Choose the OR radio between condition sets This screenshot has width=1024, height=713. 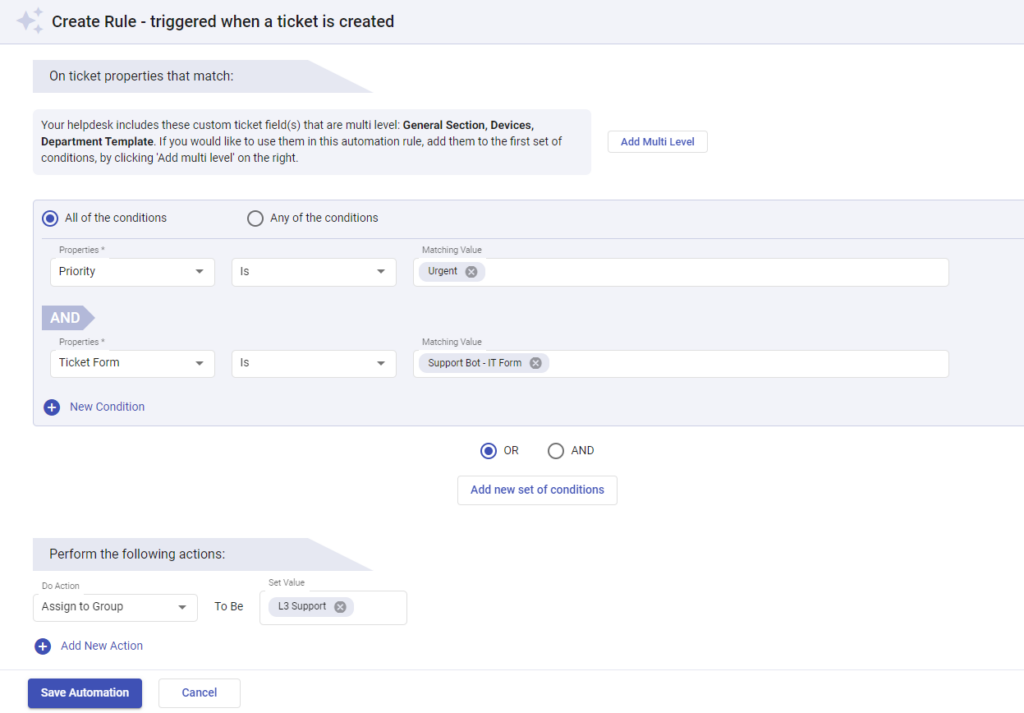[x=488, y=450]
